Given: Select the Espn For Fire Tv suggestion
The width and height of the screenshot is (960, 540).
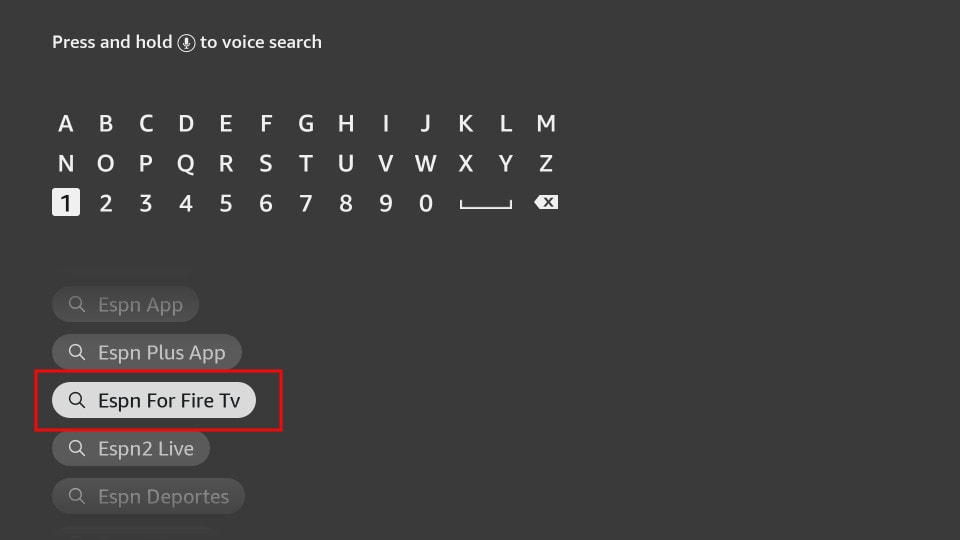Looking at the screenshot, I should click(154, 400).
